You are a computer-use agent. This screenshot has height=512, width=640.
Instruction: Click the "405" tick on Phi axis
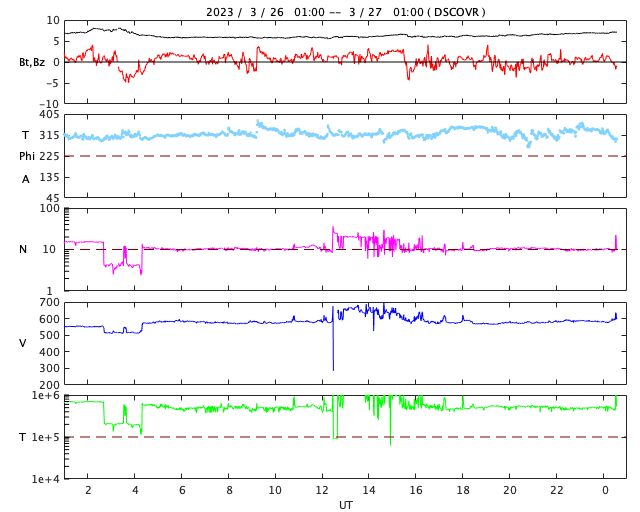[x=49, y=115]
